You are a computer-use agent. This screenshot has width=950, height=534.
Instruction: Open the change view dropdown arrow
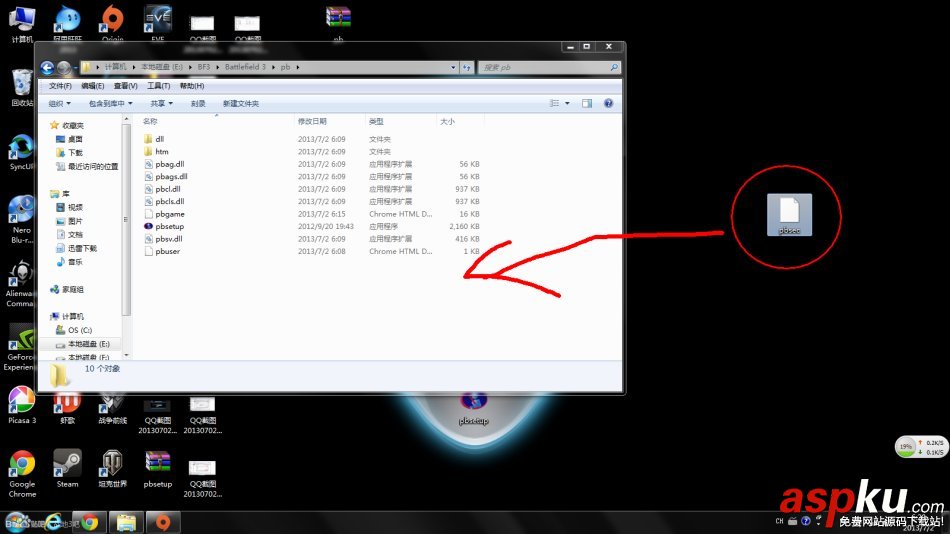pyautogui.click(x=567, y=104)
